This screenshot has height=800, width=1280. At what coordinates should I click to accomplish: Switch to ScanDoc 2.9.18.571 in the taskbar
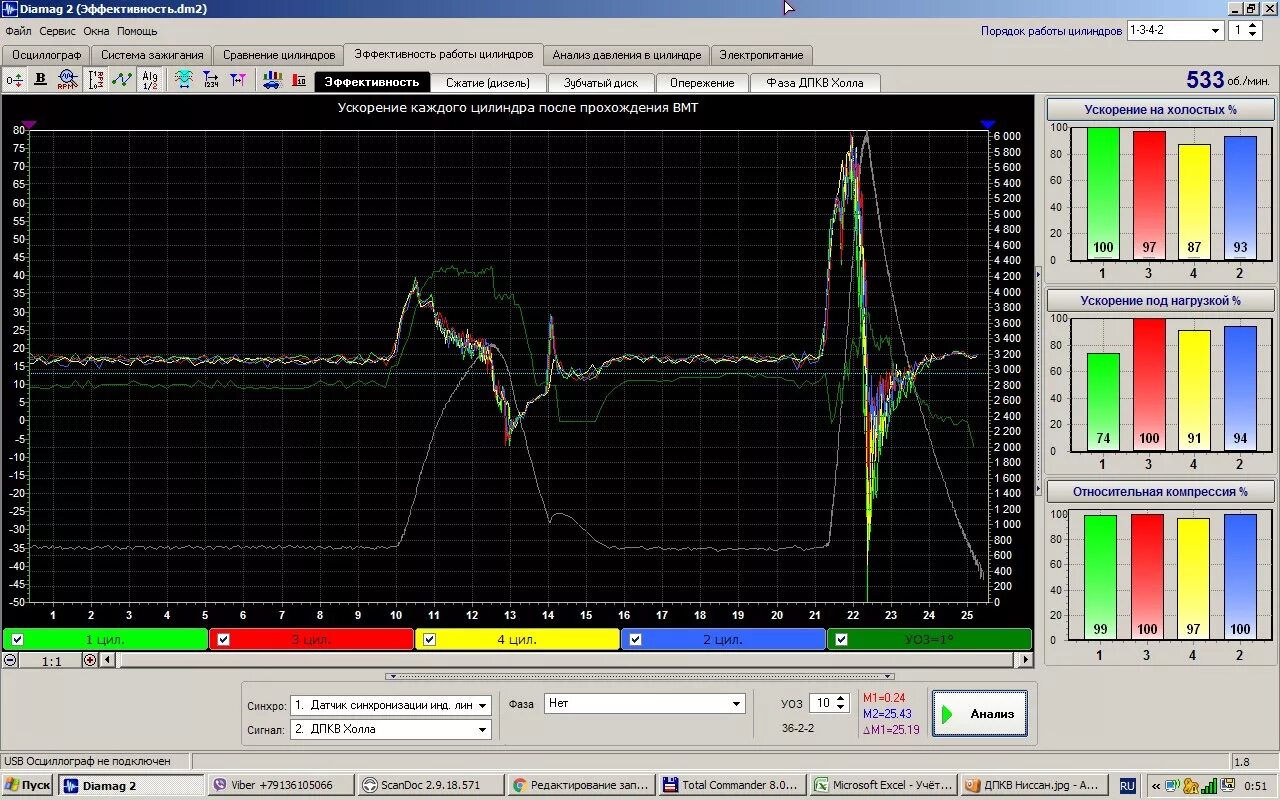pos(430,785)
